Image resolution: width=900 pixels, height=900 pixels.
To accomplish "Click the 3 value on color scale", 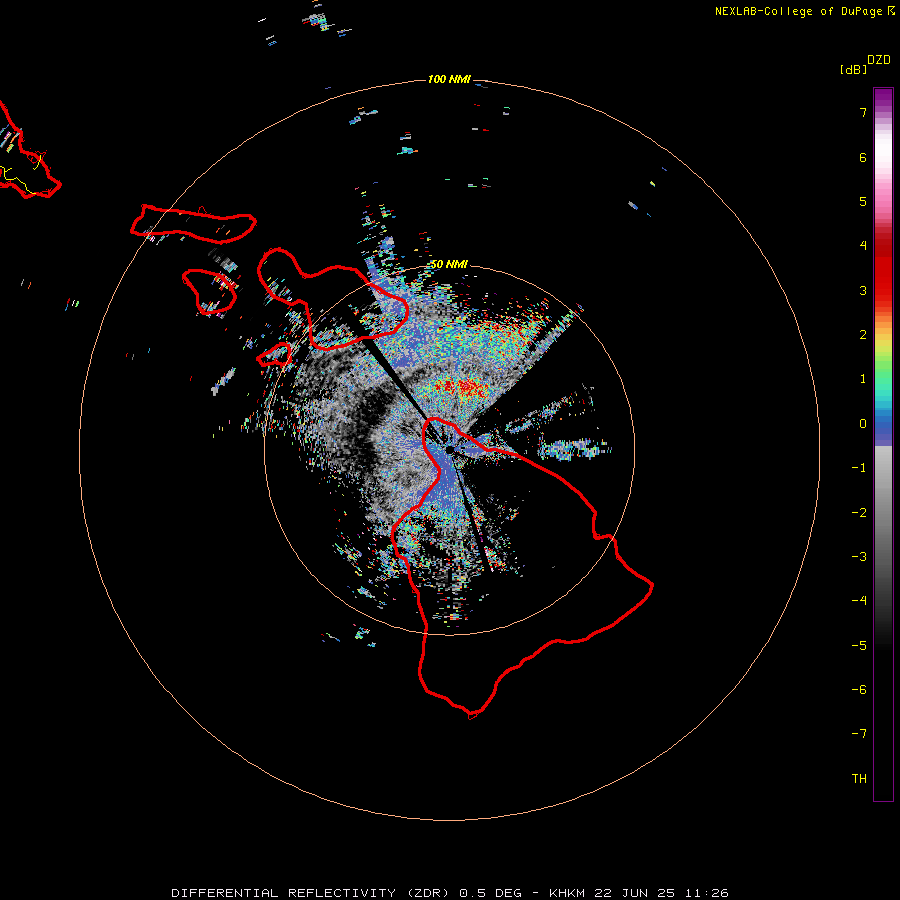I will click(x=863, y=290).
